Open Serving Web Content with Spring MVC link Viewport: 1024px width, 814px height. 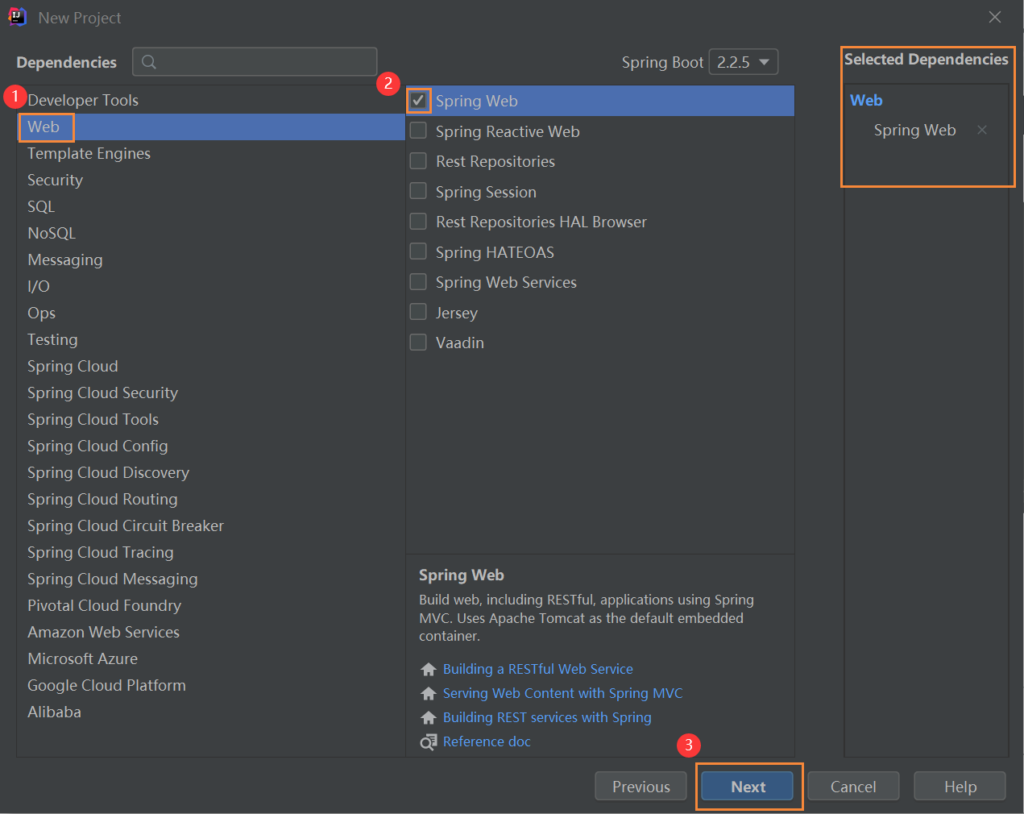(x=562, y=693)
